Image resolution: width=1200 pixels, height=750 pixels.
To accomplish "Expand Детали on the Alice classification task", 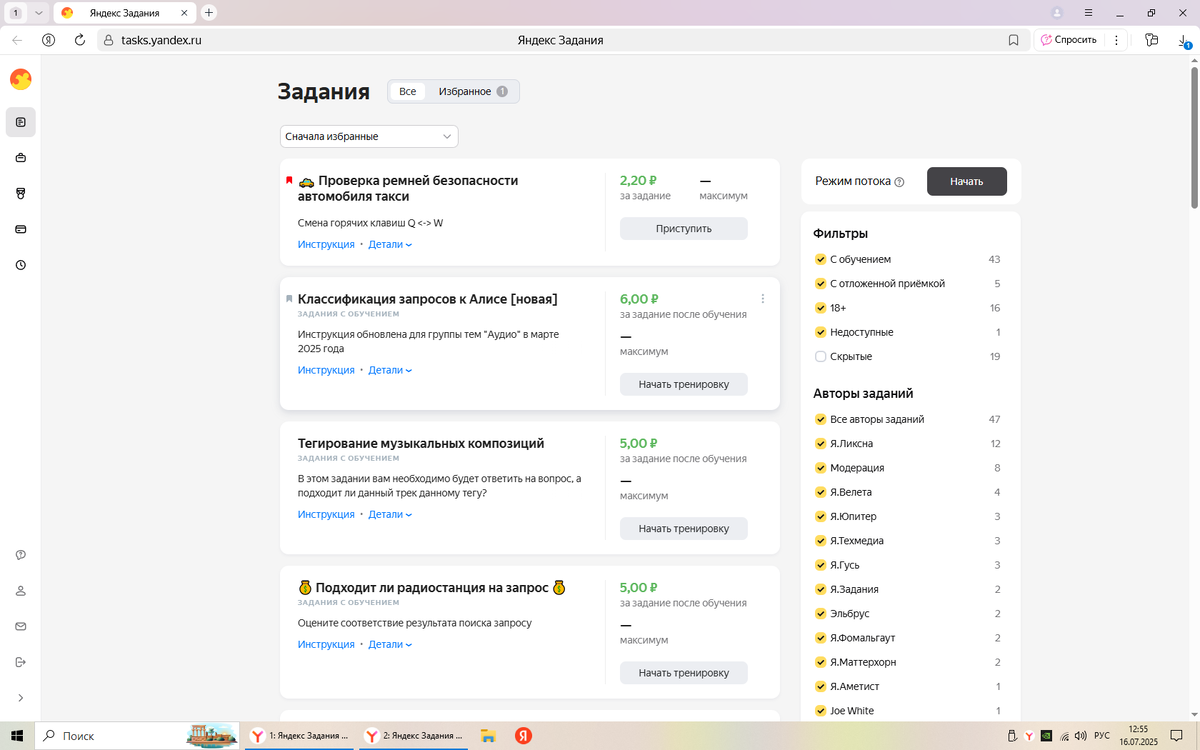I will (x=390, y=370).
